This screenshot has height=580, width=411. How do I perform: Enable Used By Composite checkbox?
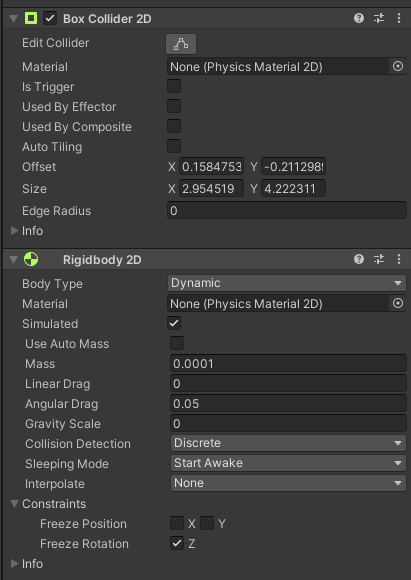pos(174,126)
